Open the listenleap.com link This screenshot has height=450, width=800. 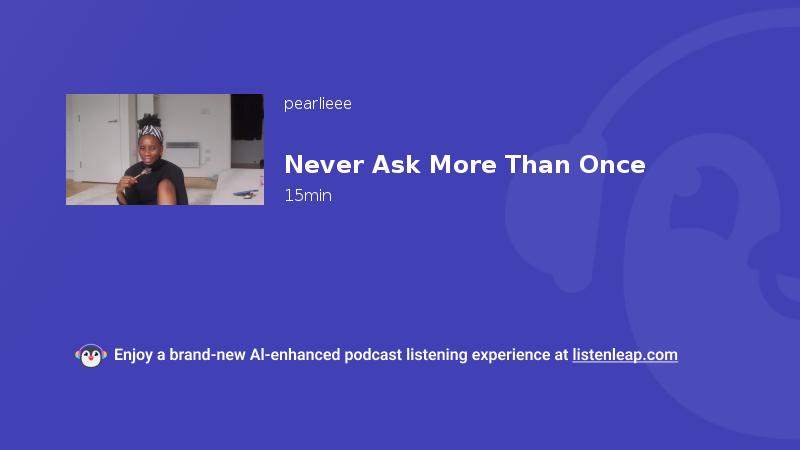coord(625,355)
